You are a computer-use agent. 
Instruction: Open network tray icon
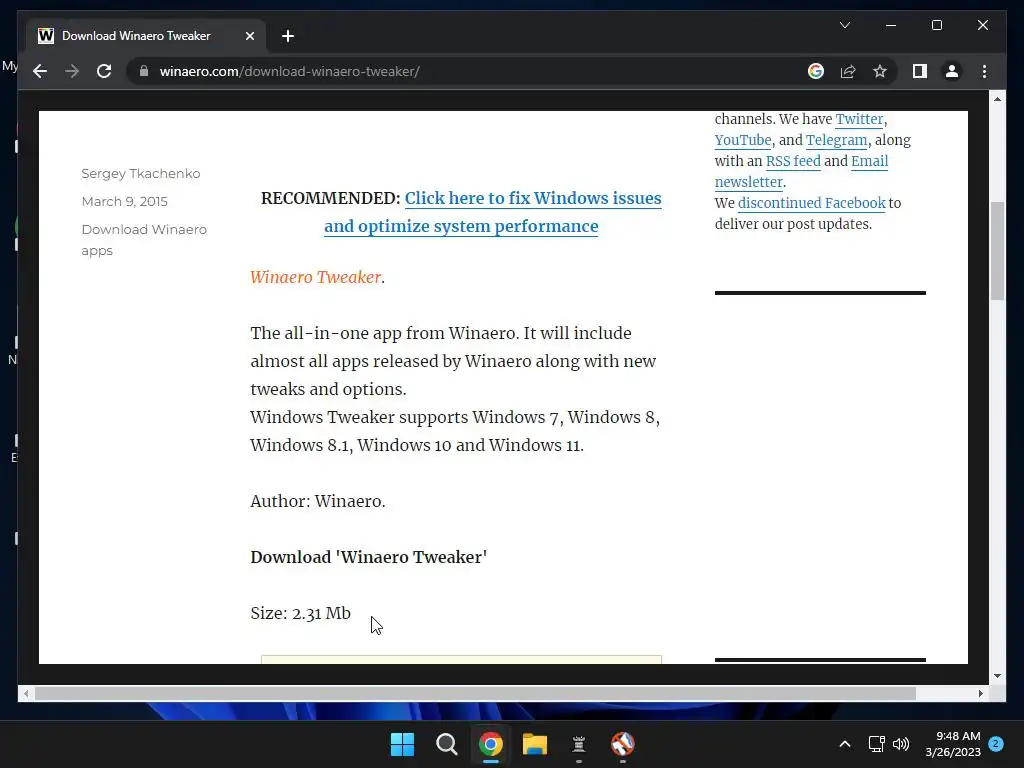(x=876, y=744)
